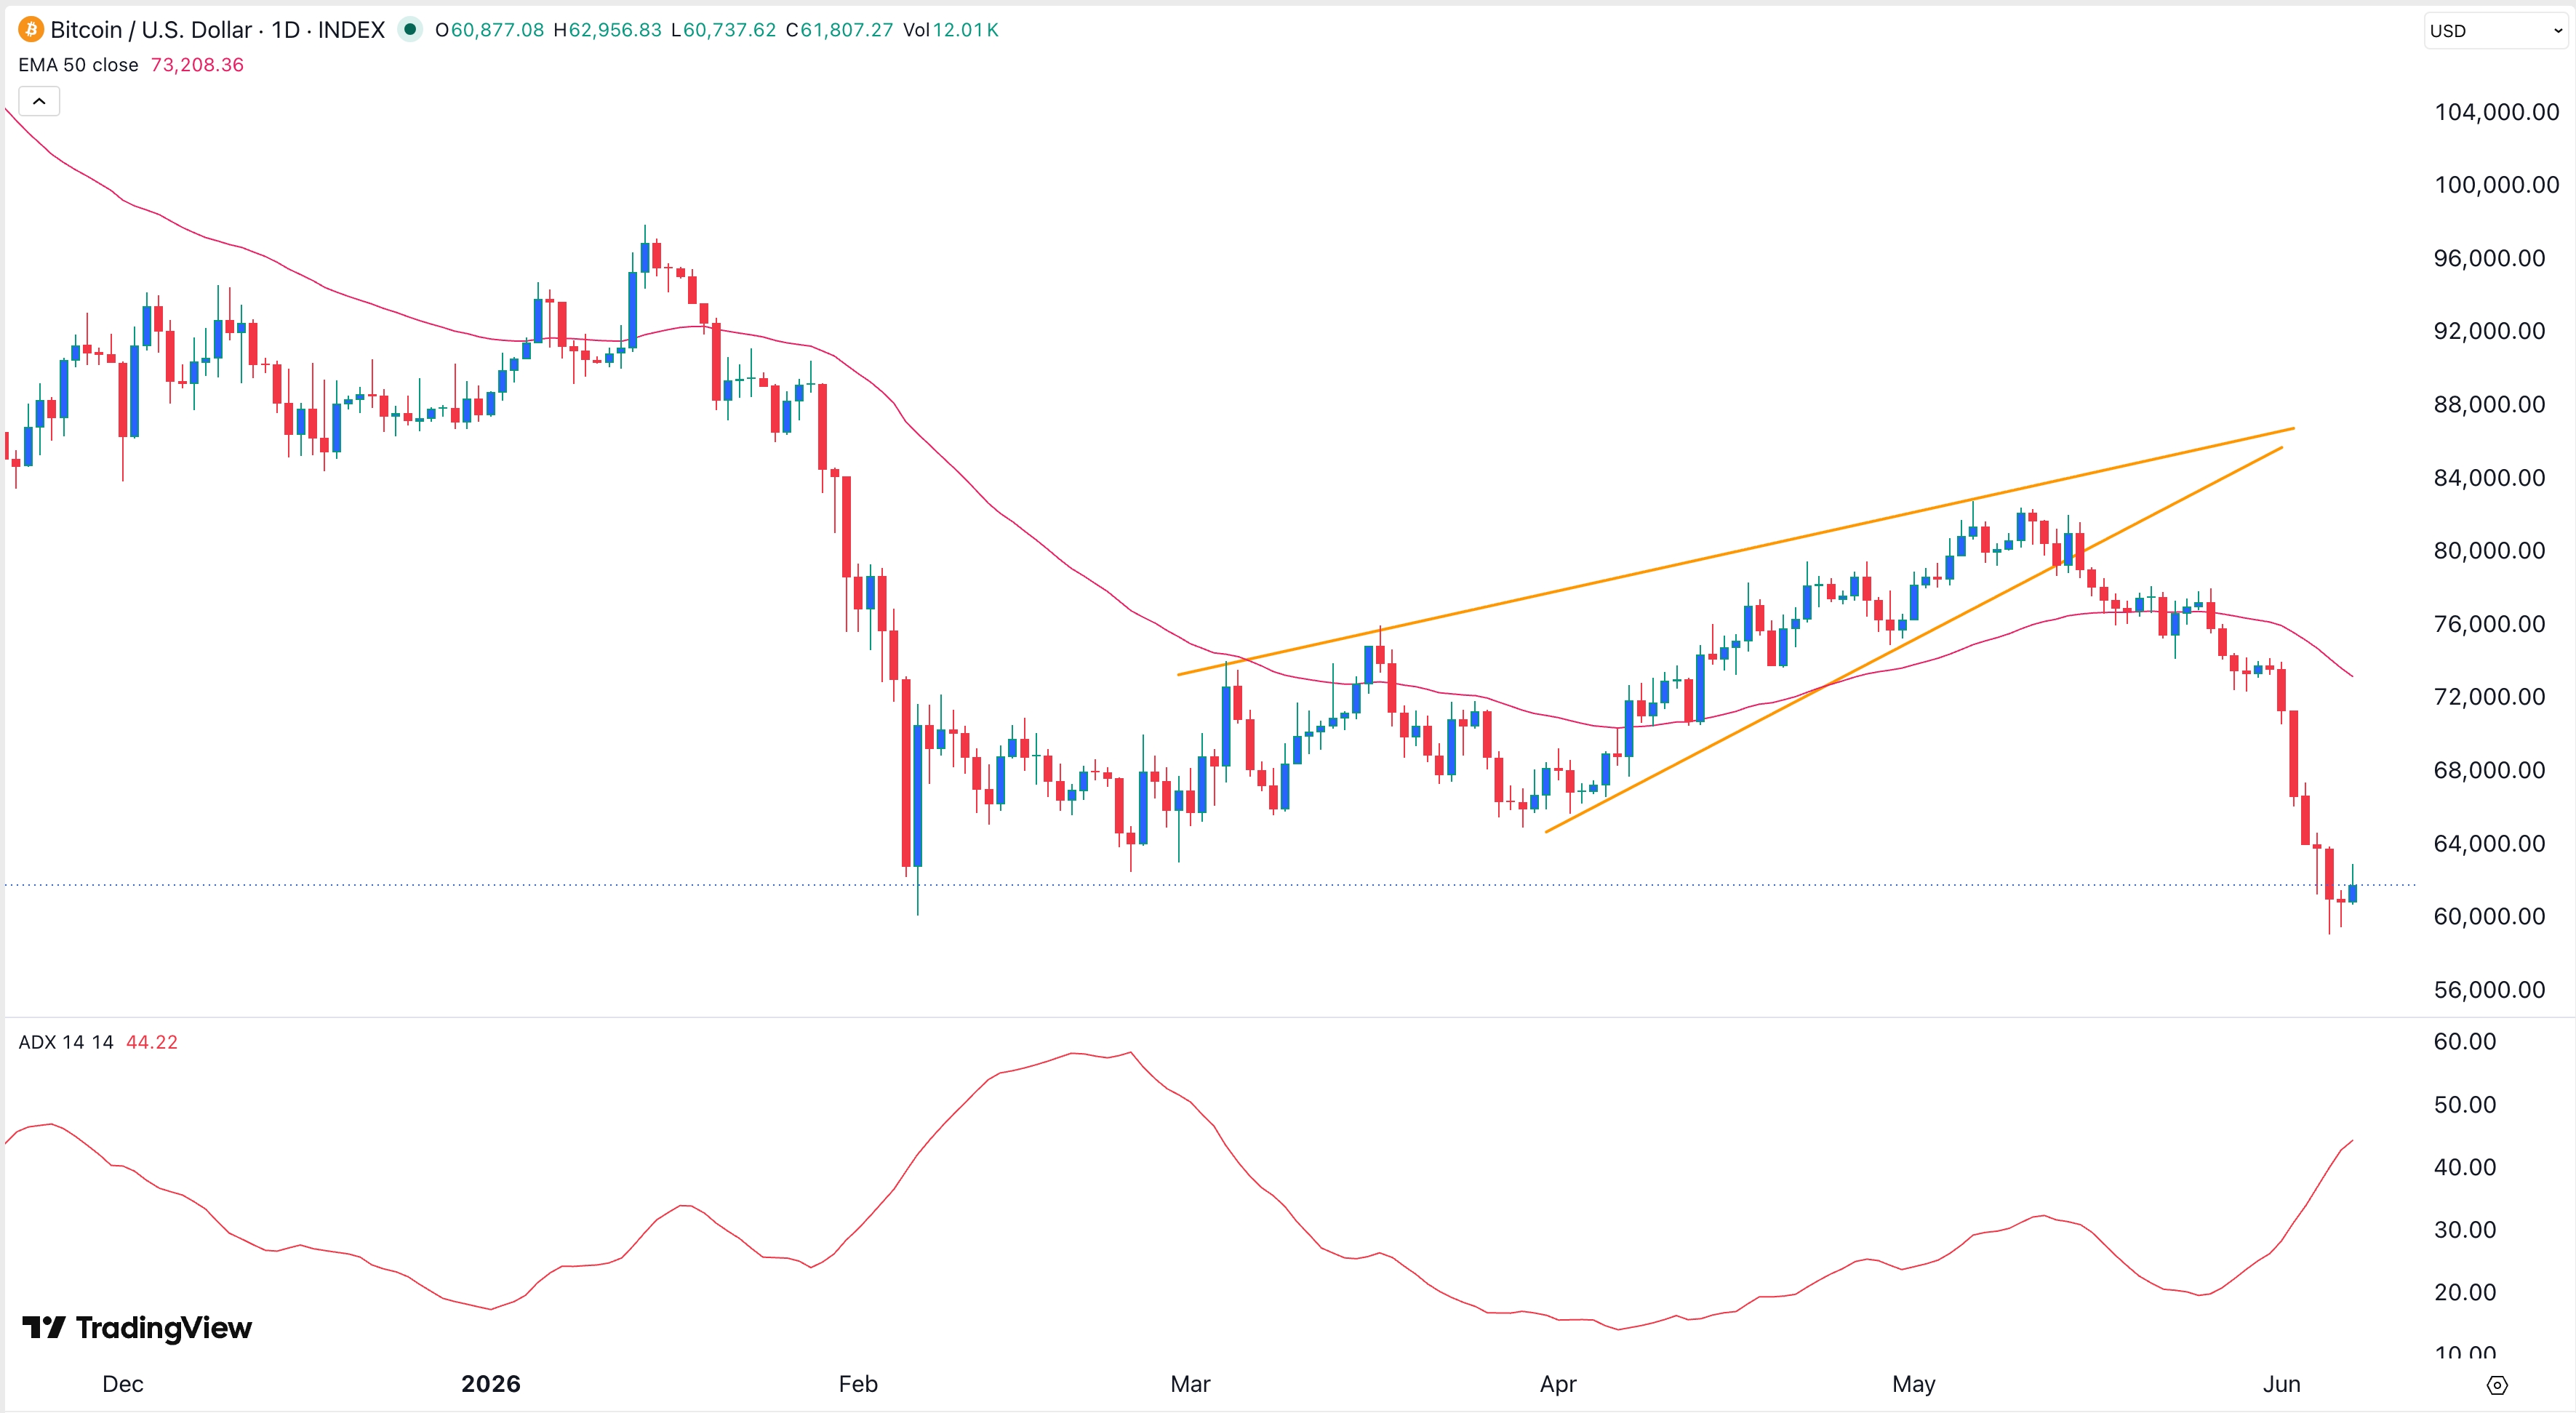Click the EMA value 73,208.36
Image resolution: width=2576 pixels, height=1413 pixels.
click(197, 65)
